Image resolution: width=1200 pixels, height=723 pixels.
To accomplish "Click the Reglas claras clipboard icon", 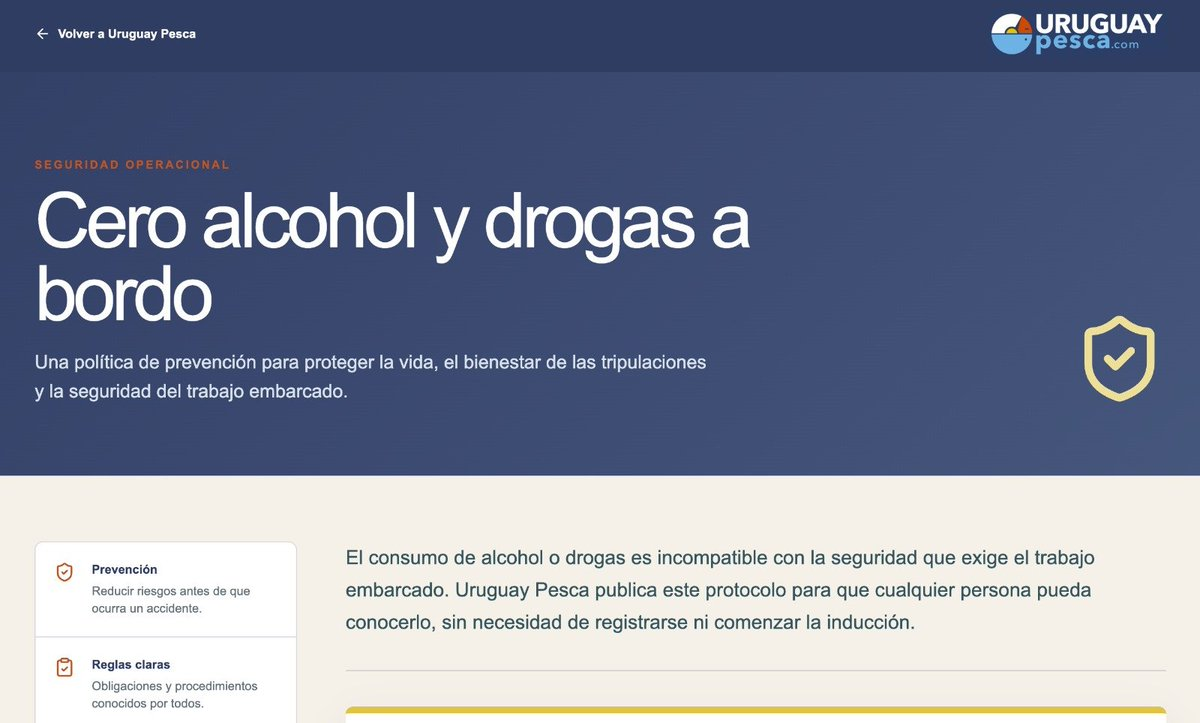I will click(65, 667).
